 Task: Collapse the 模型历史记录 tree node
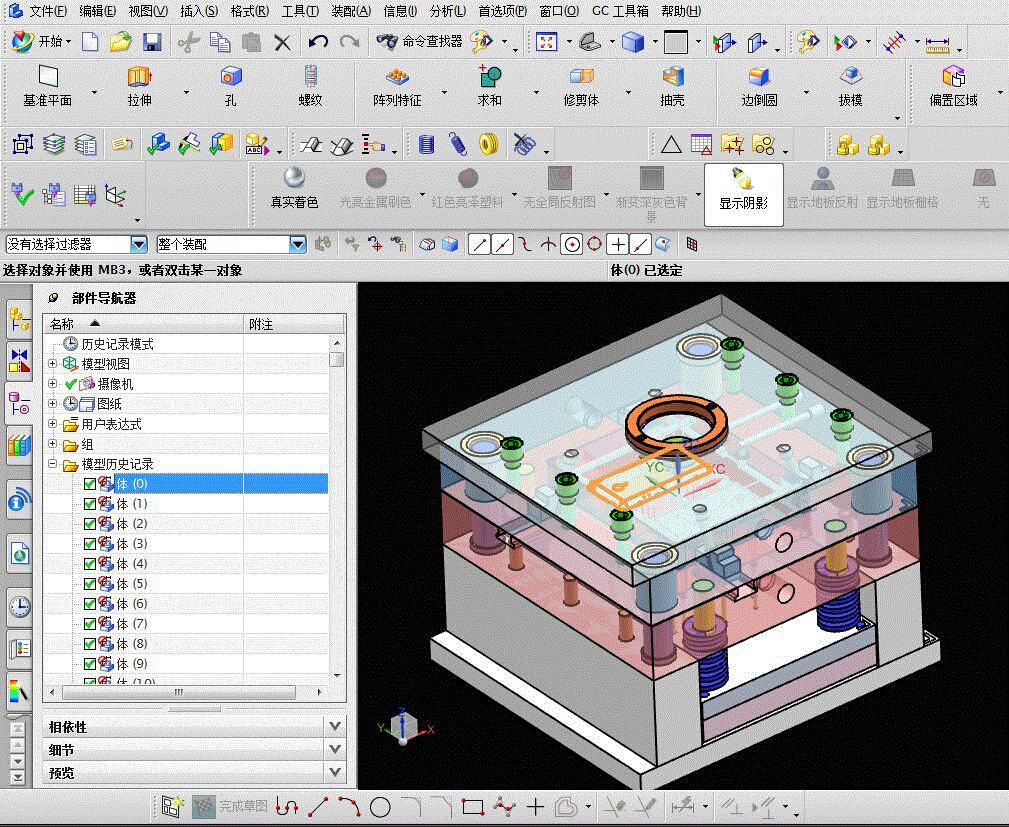(53, 463)
